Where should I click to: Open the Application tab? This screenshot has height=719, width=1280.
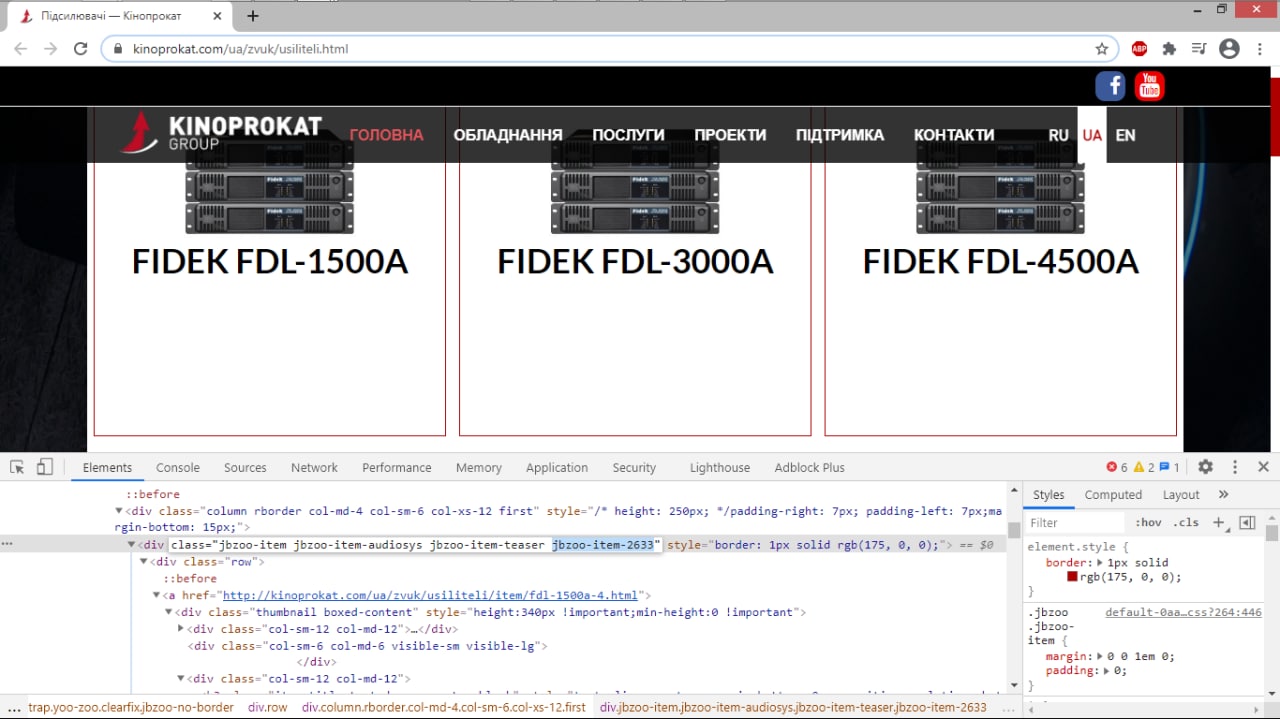[557, 467]
